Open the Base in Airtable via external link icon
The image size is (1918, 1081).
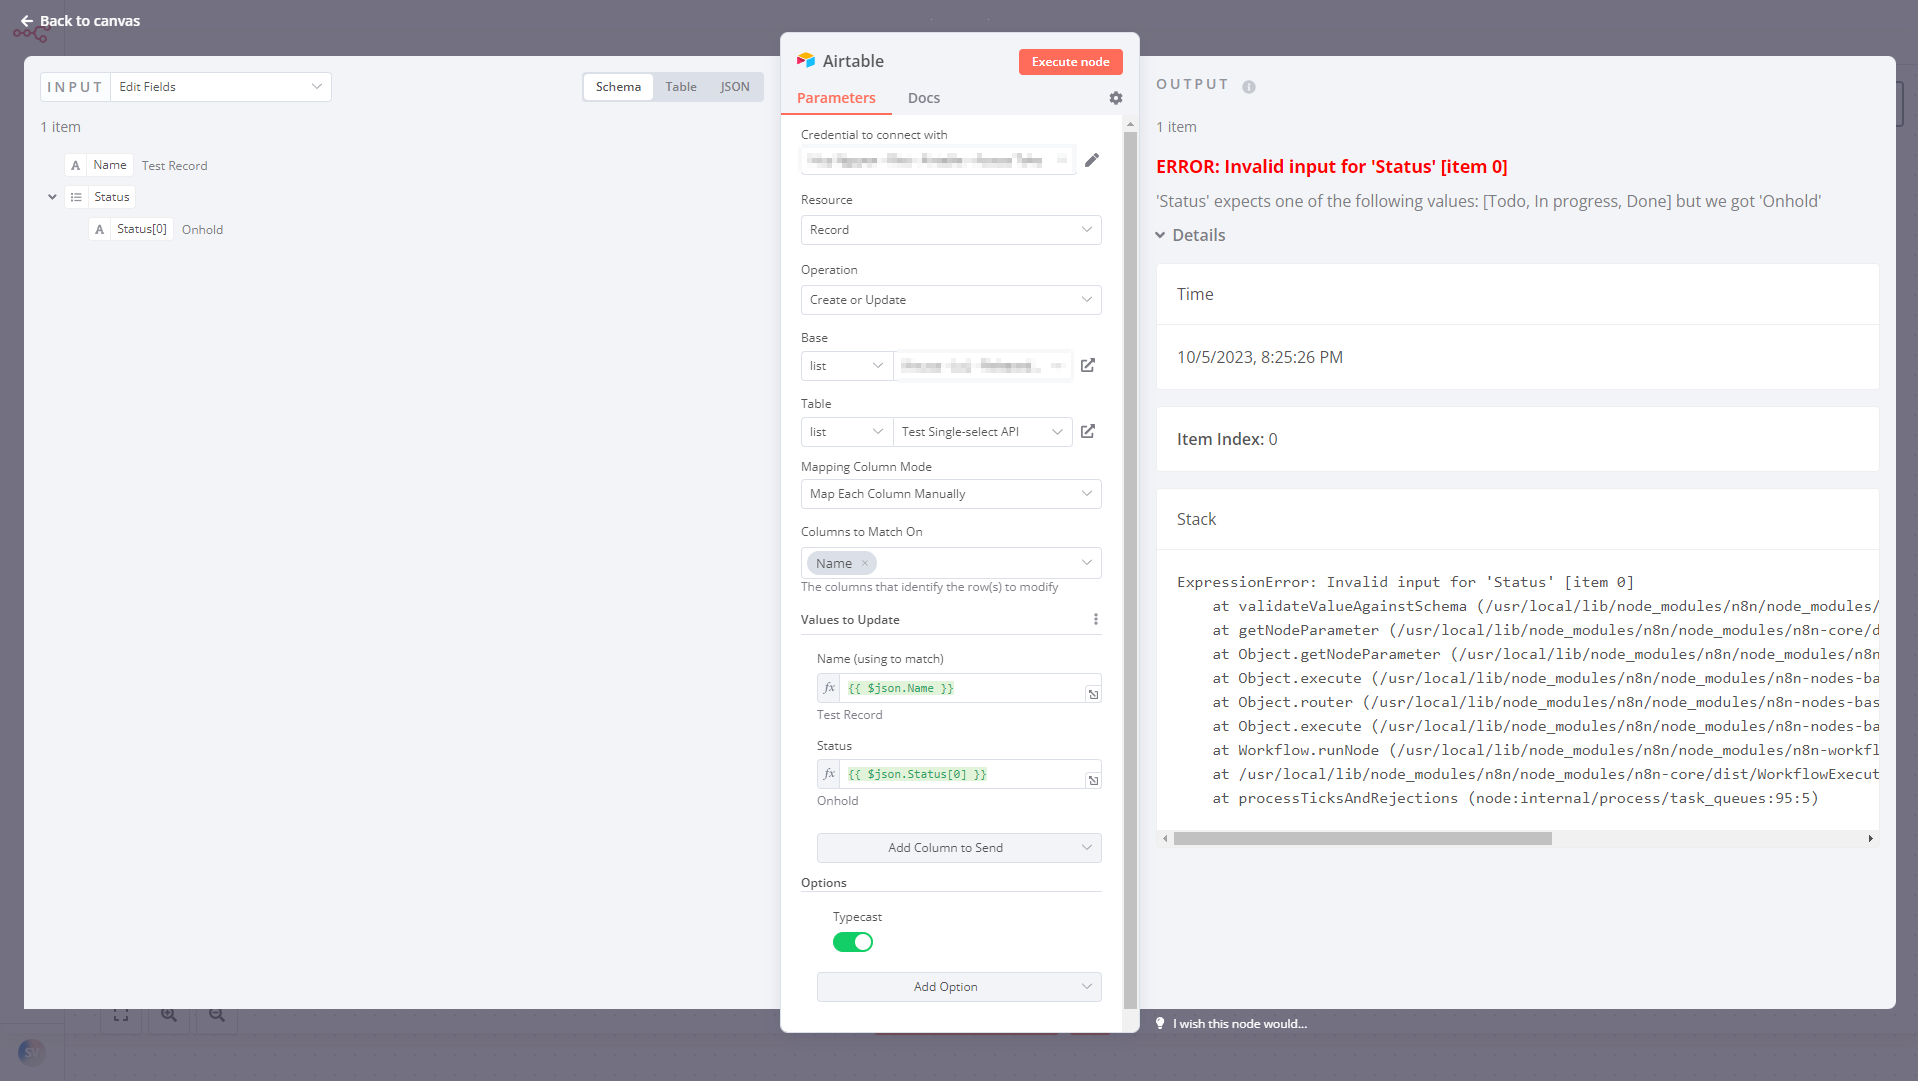pos(1088,366)
